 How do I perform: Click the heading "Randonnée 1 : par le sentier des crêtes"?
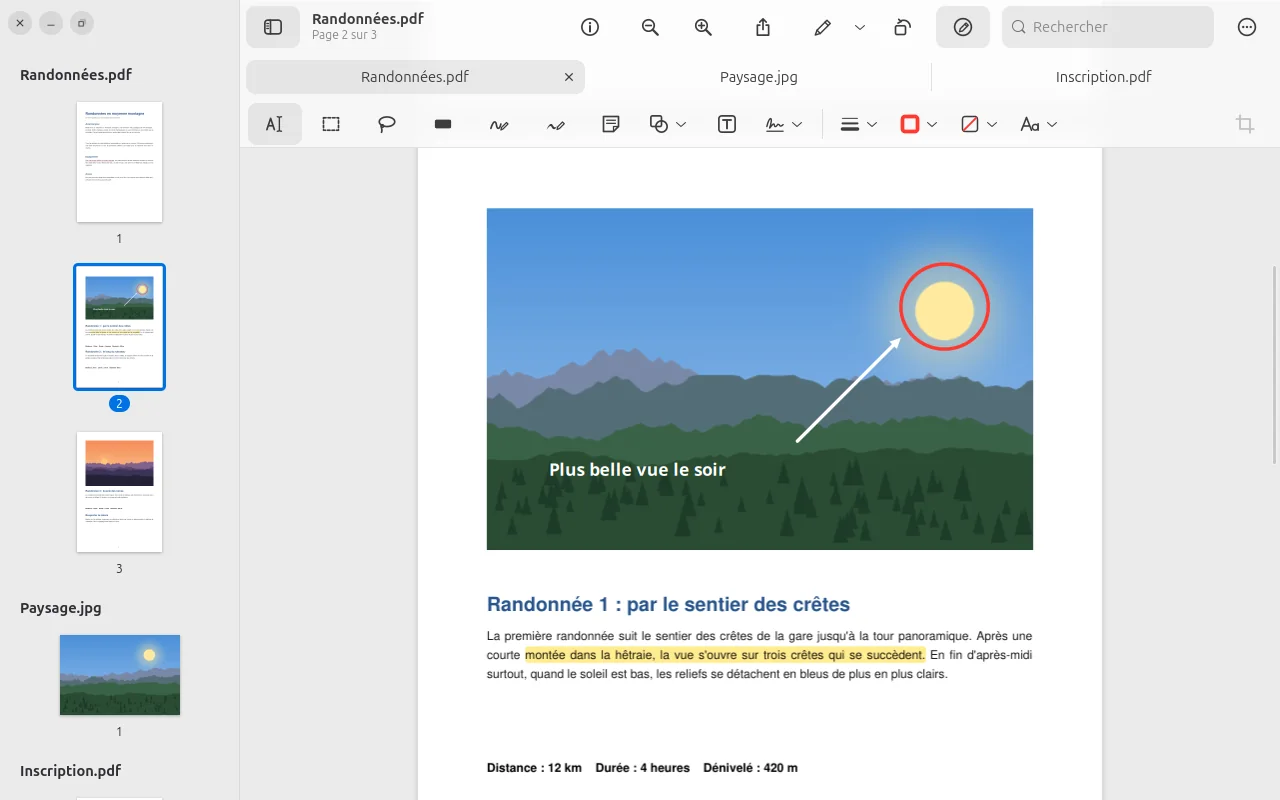668,605
